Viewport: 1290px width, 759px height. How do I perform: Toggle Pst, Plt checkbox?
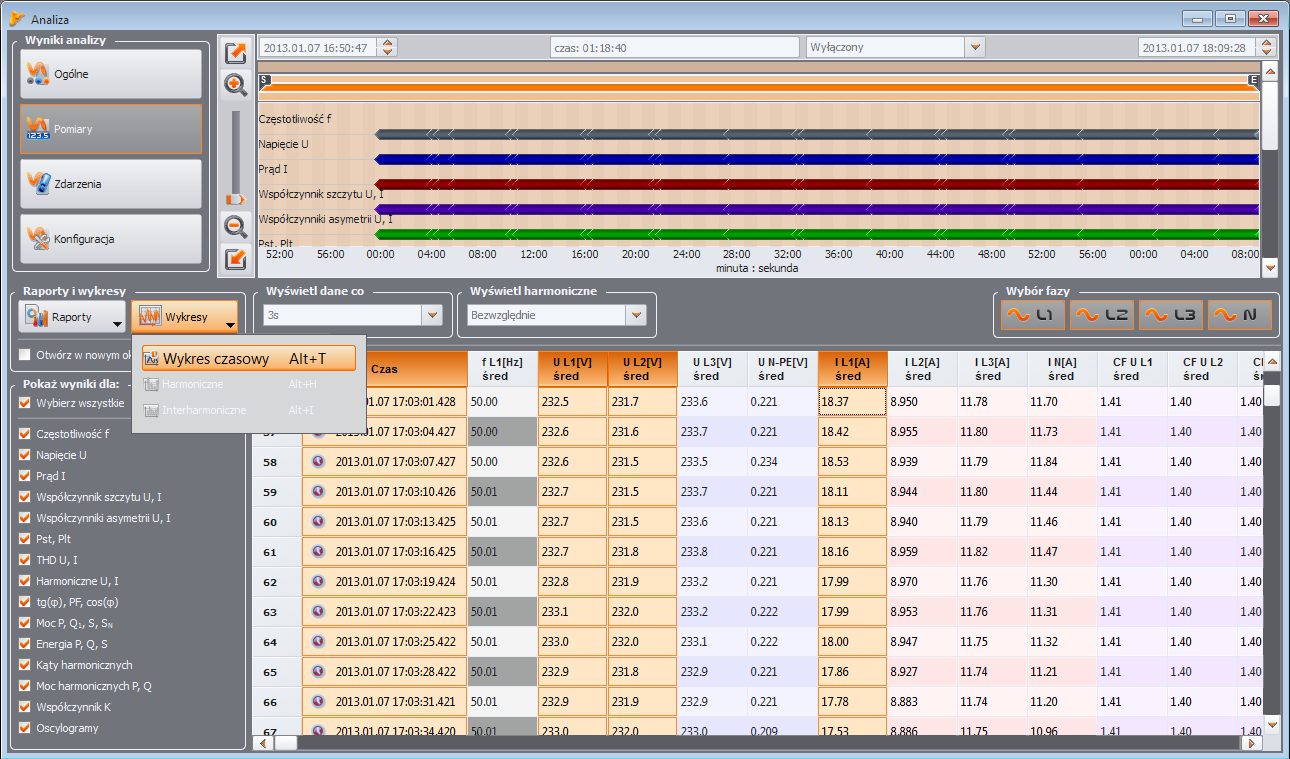pos(25,539)
